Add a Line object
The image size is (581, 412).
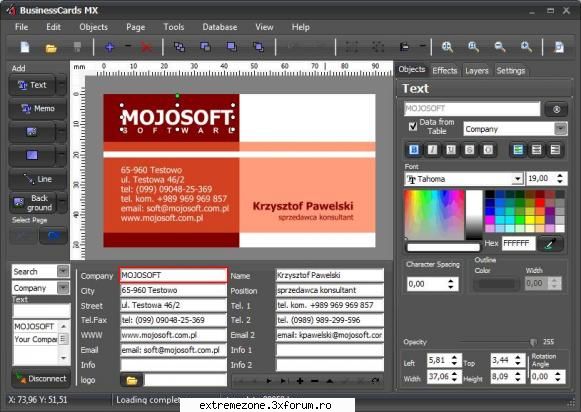point(37,179)
